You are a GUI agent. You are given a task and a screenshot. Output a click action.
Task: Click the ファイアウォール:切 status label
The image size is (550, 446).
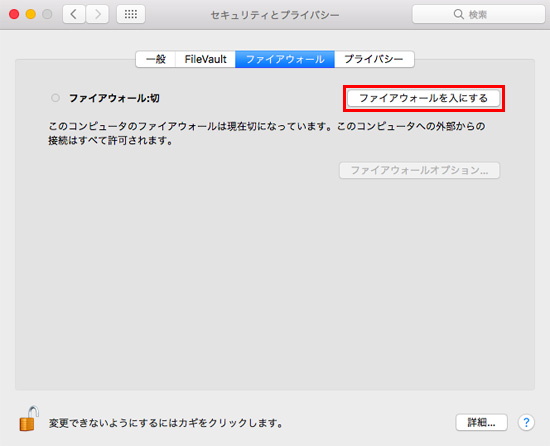[114, 98]
